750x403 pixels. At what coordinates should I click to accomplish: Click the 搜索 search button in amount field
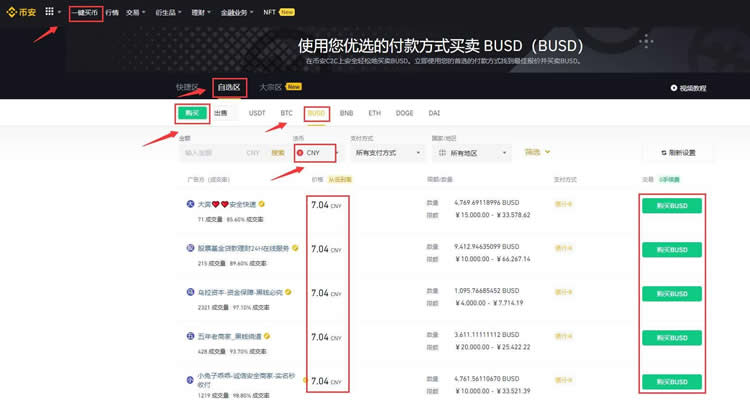(x=278, y=152)
